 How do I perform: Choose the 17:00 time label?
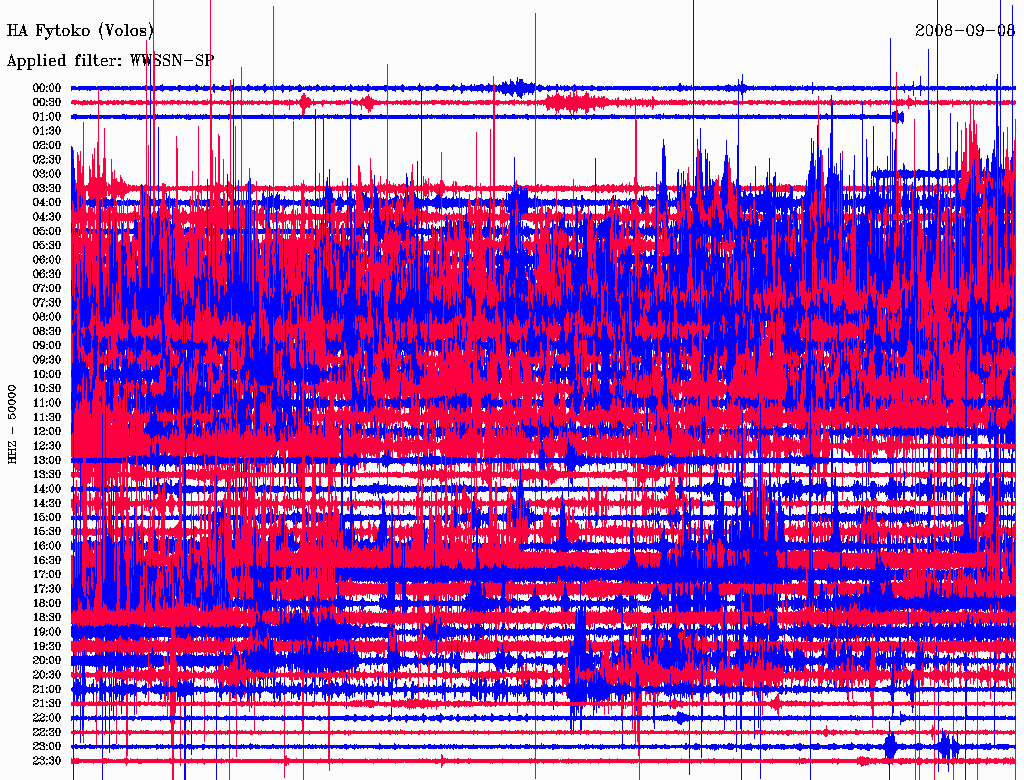click(x=47, y=575)
